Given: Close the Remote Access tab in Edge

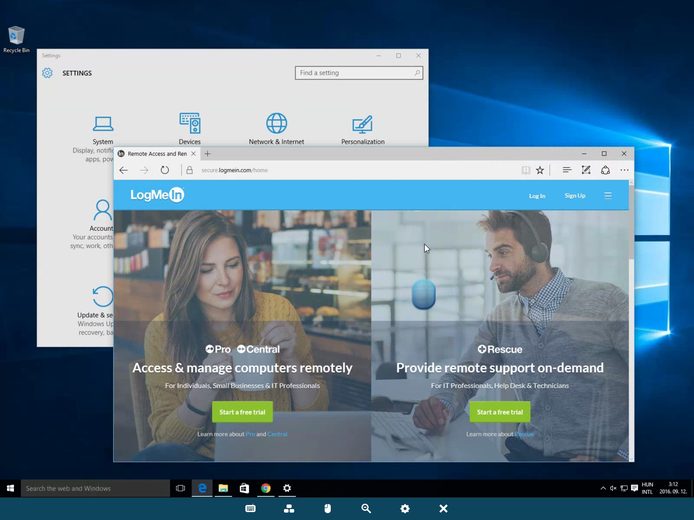Looking at the screenshot, I should (x=193, y=154).
